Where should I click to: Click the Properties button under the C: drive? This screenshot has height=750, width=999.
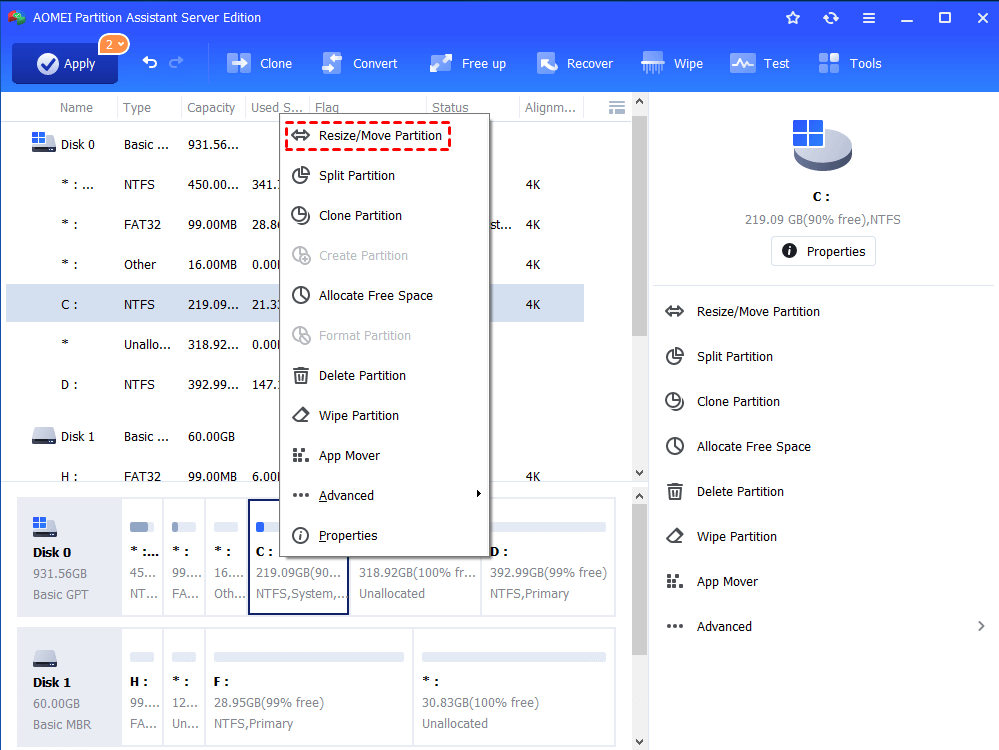pos(823,251)
